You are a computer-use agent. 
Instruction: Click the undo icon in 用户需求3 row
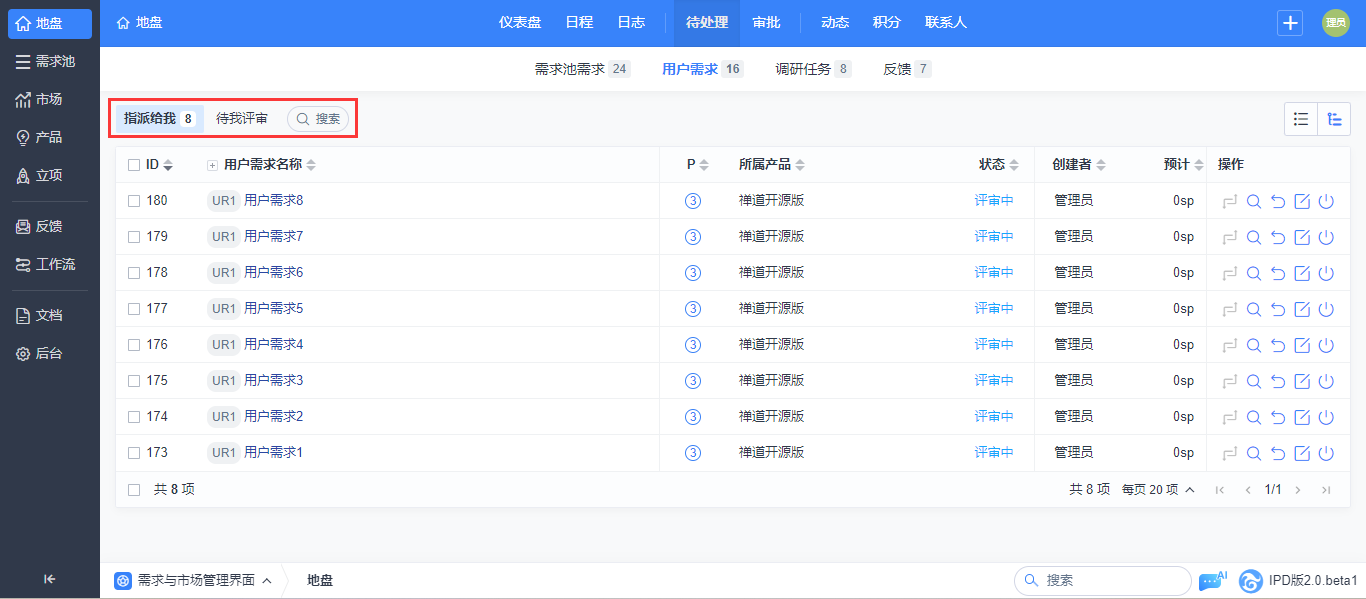click(1278, 381)
